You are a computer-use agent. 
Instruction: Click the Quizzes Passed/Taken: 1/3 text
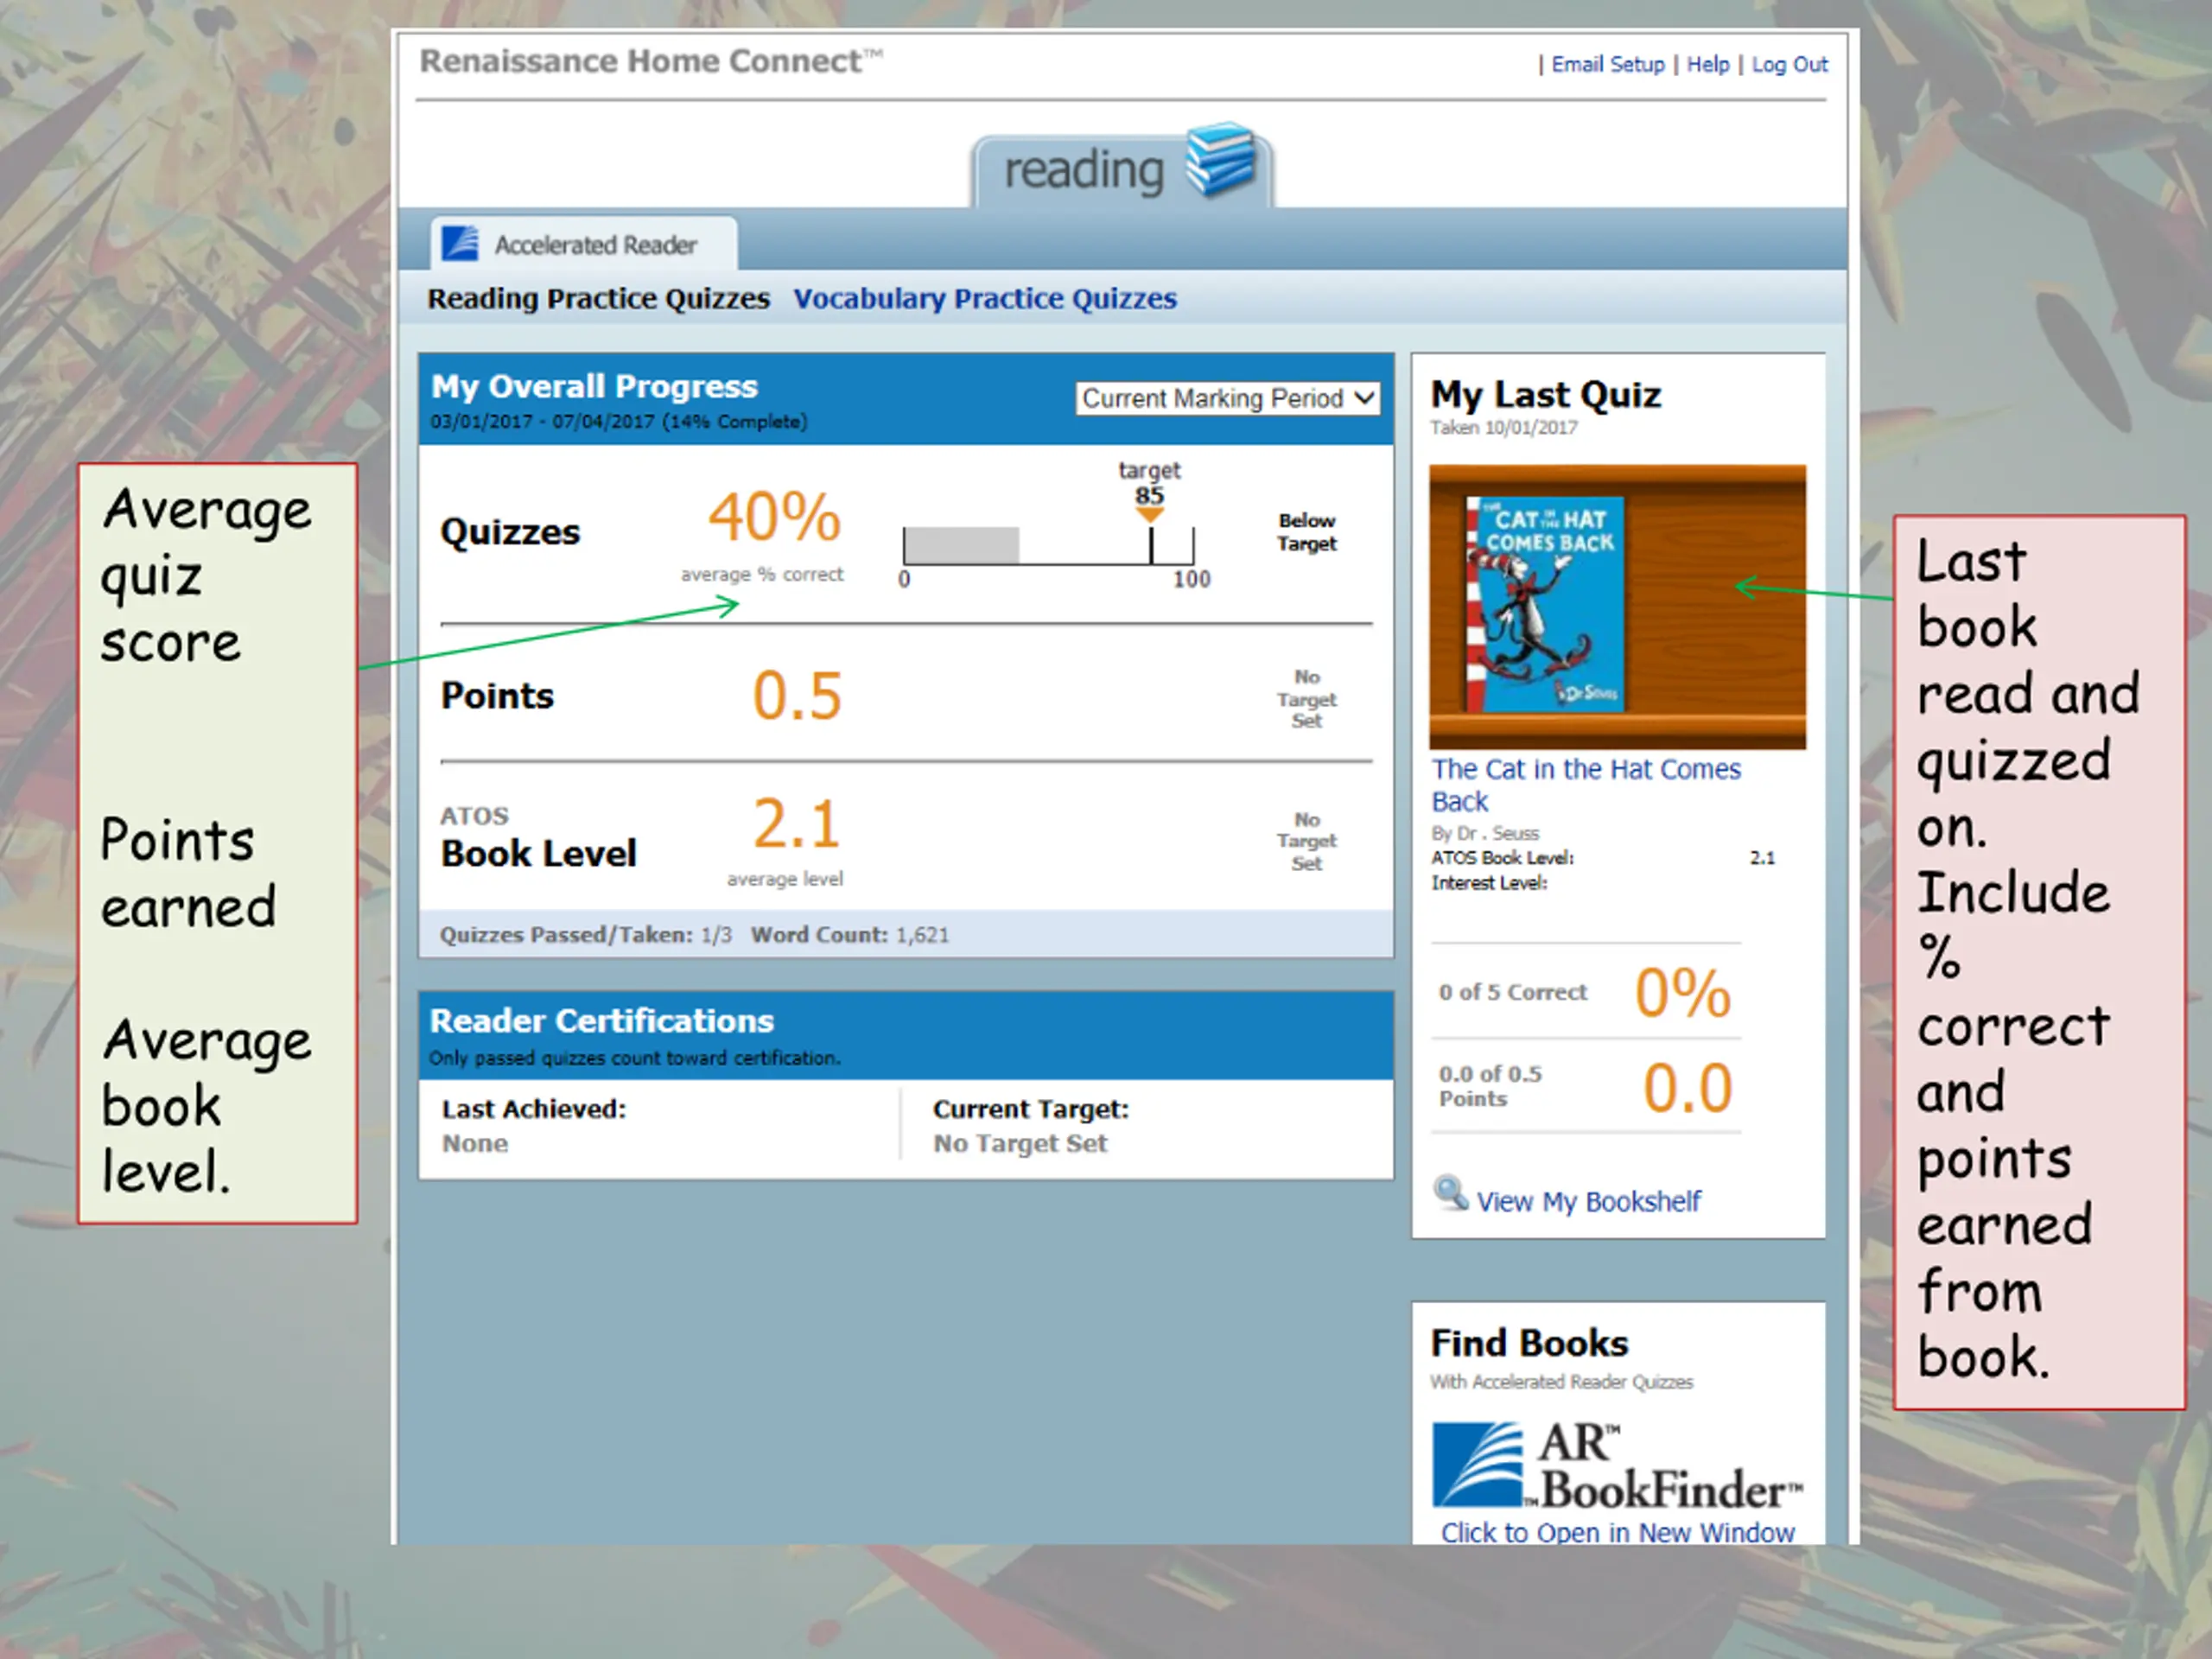tap(586, 935)
